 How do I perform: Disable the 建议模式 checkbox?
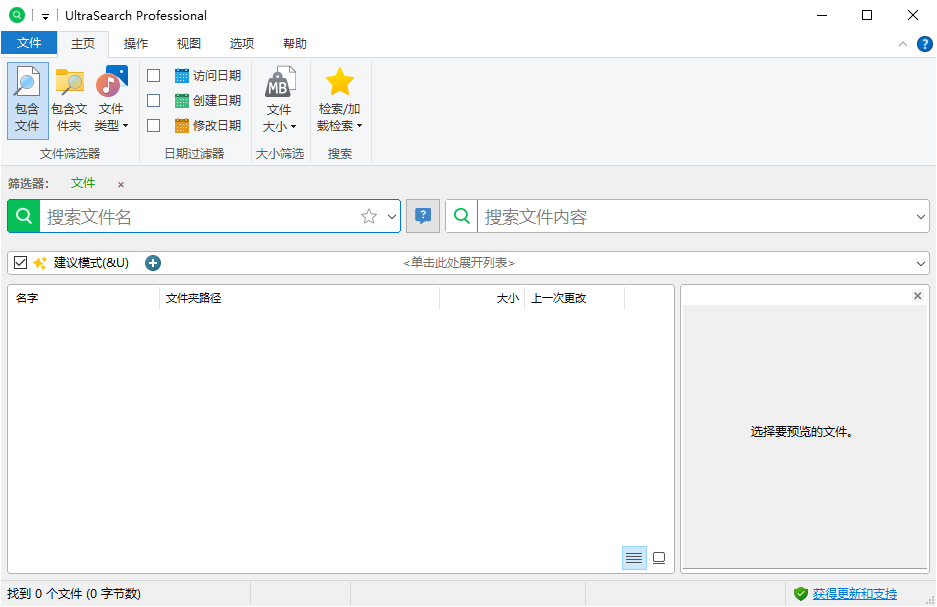[20, 262]
